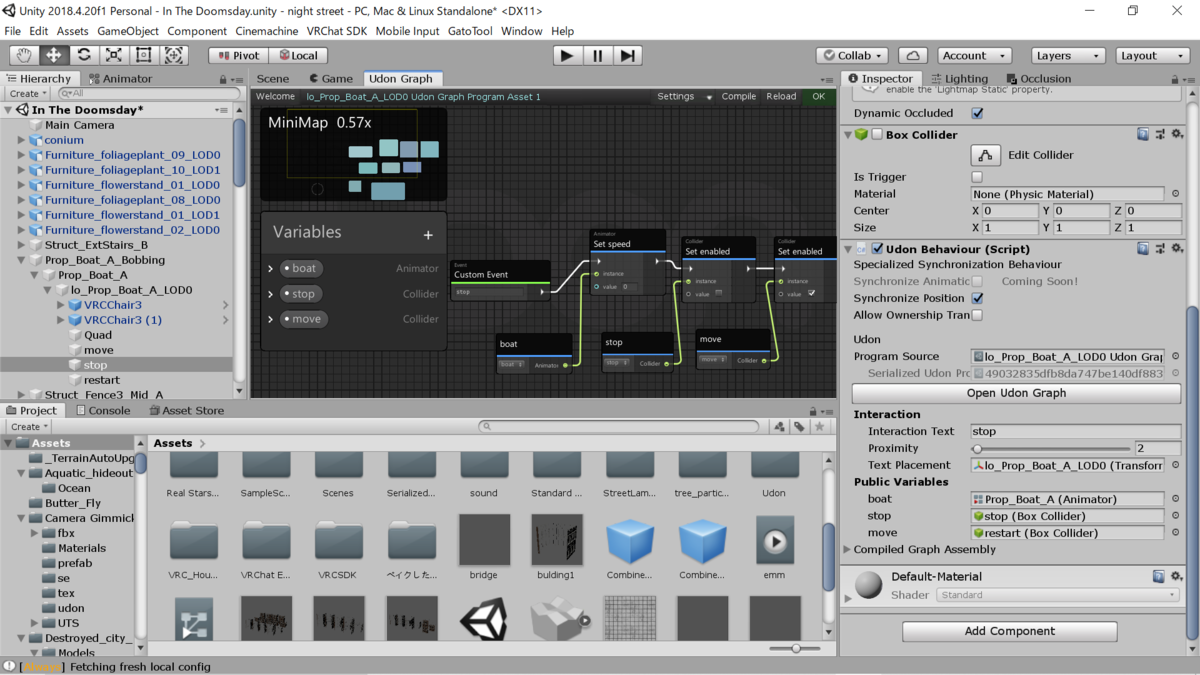Screen dimensions: 1200x675
Task: Switch to the Scene tab
Action: click(273, 78)
